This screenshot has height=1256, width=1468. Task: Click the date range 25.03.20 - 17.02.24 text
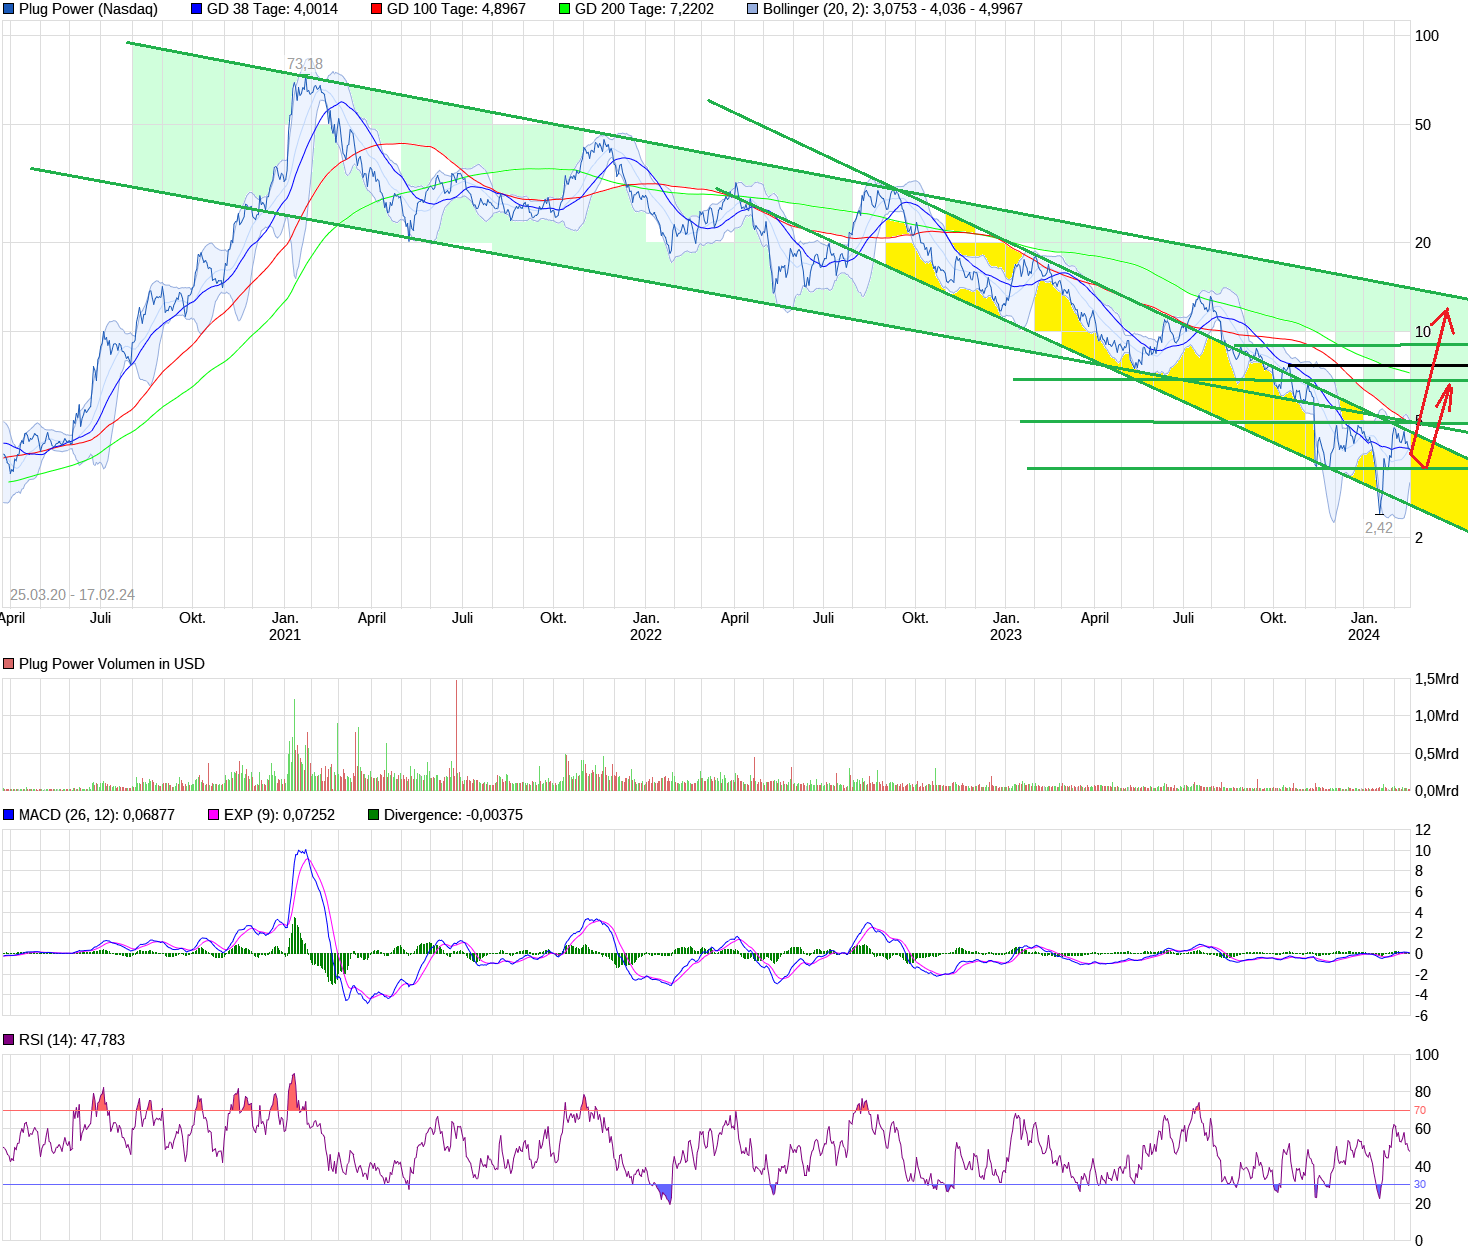point(72,595)
